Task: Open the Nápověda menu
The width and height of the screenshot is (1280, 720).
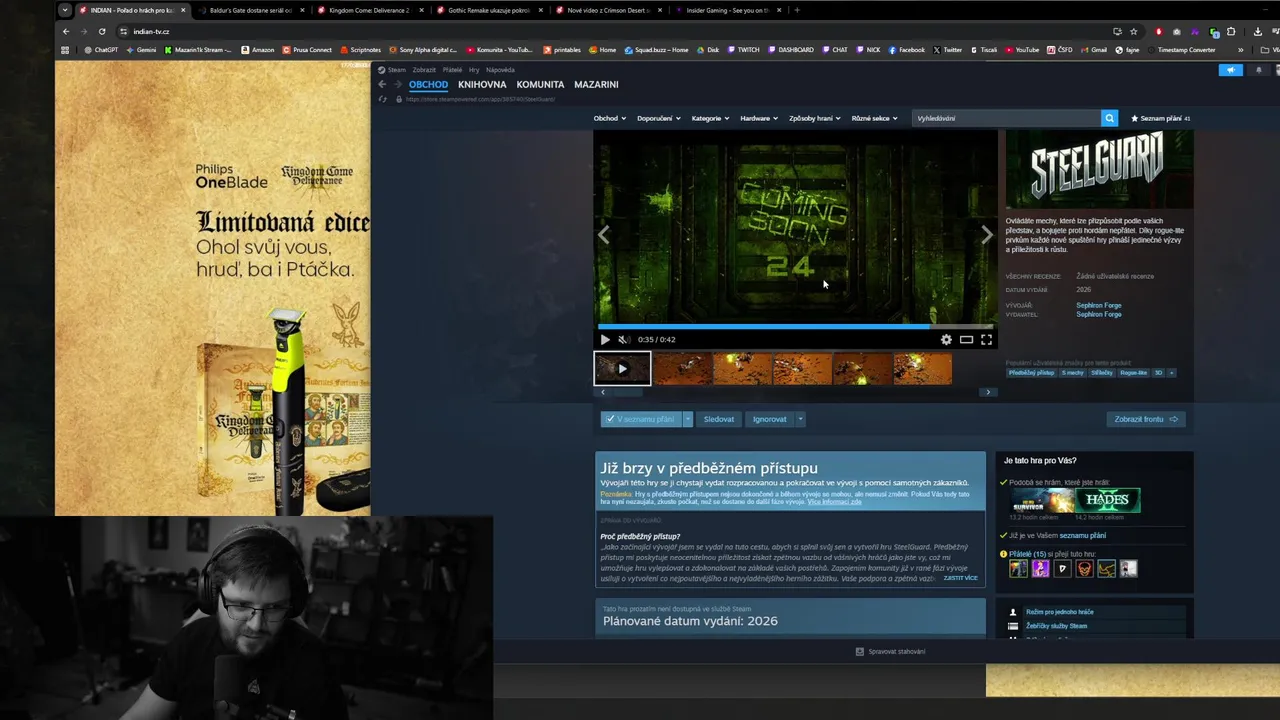Action: pyautogui.click(x=500, y=70)
